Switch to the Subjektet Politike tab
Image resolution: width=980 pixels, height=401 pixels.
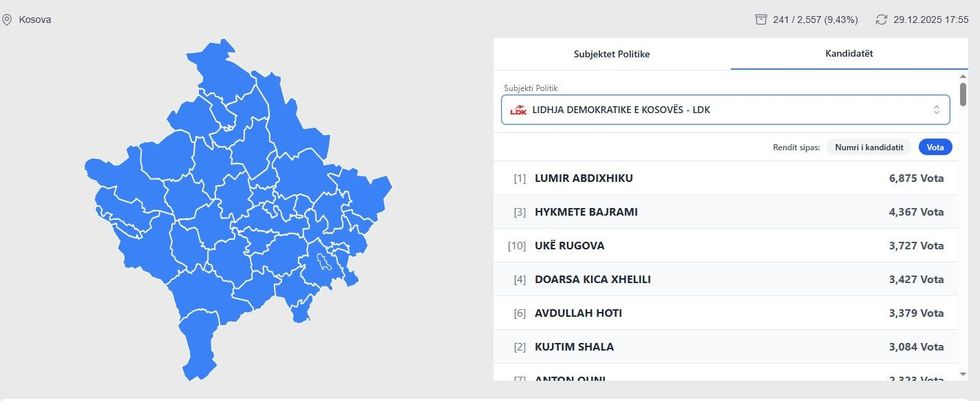click(611, 54)
